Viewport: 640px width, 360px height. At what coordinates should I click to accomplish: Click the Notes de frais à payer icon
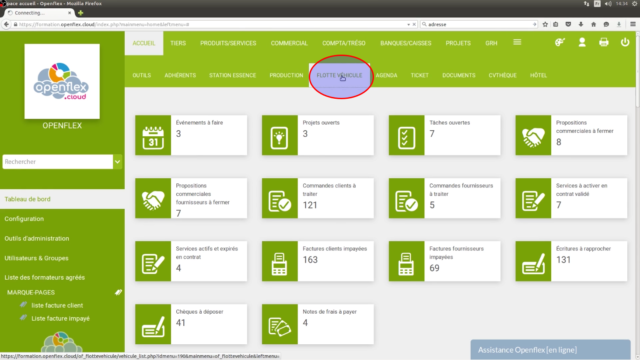[280, 324]
